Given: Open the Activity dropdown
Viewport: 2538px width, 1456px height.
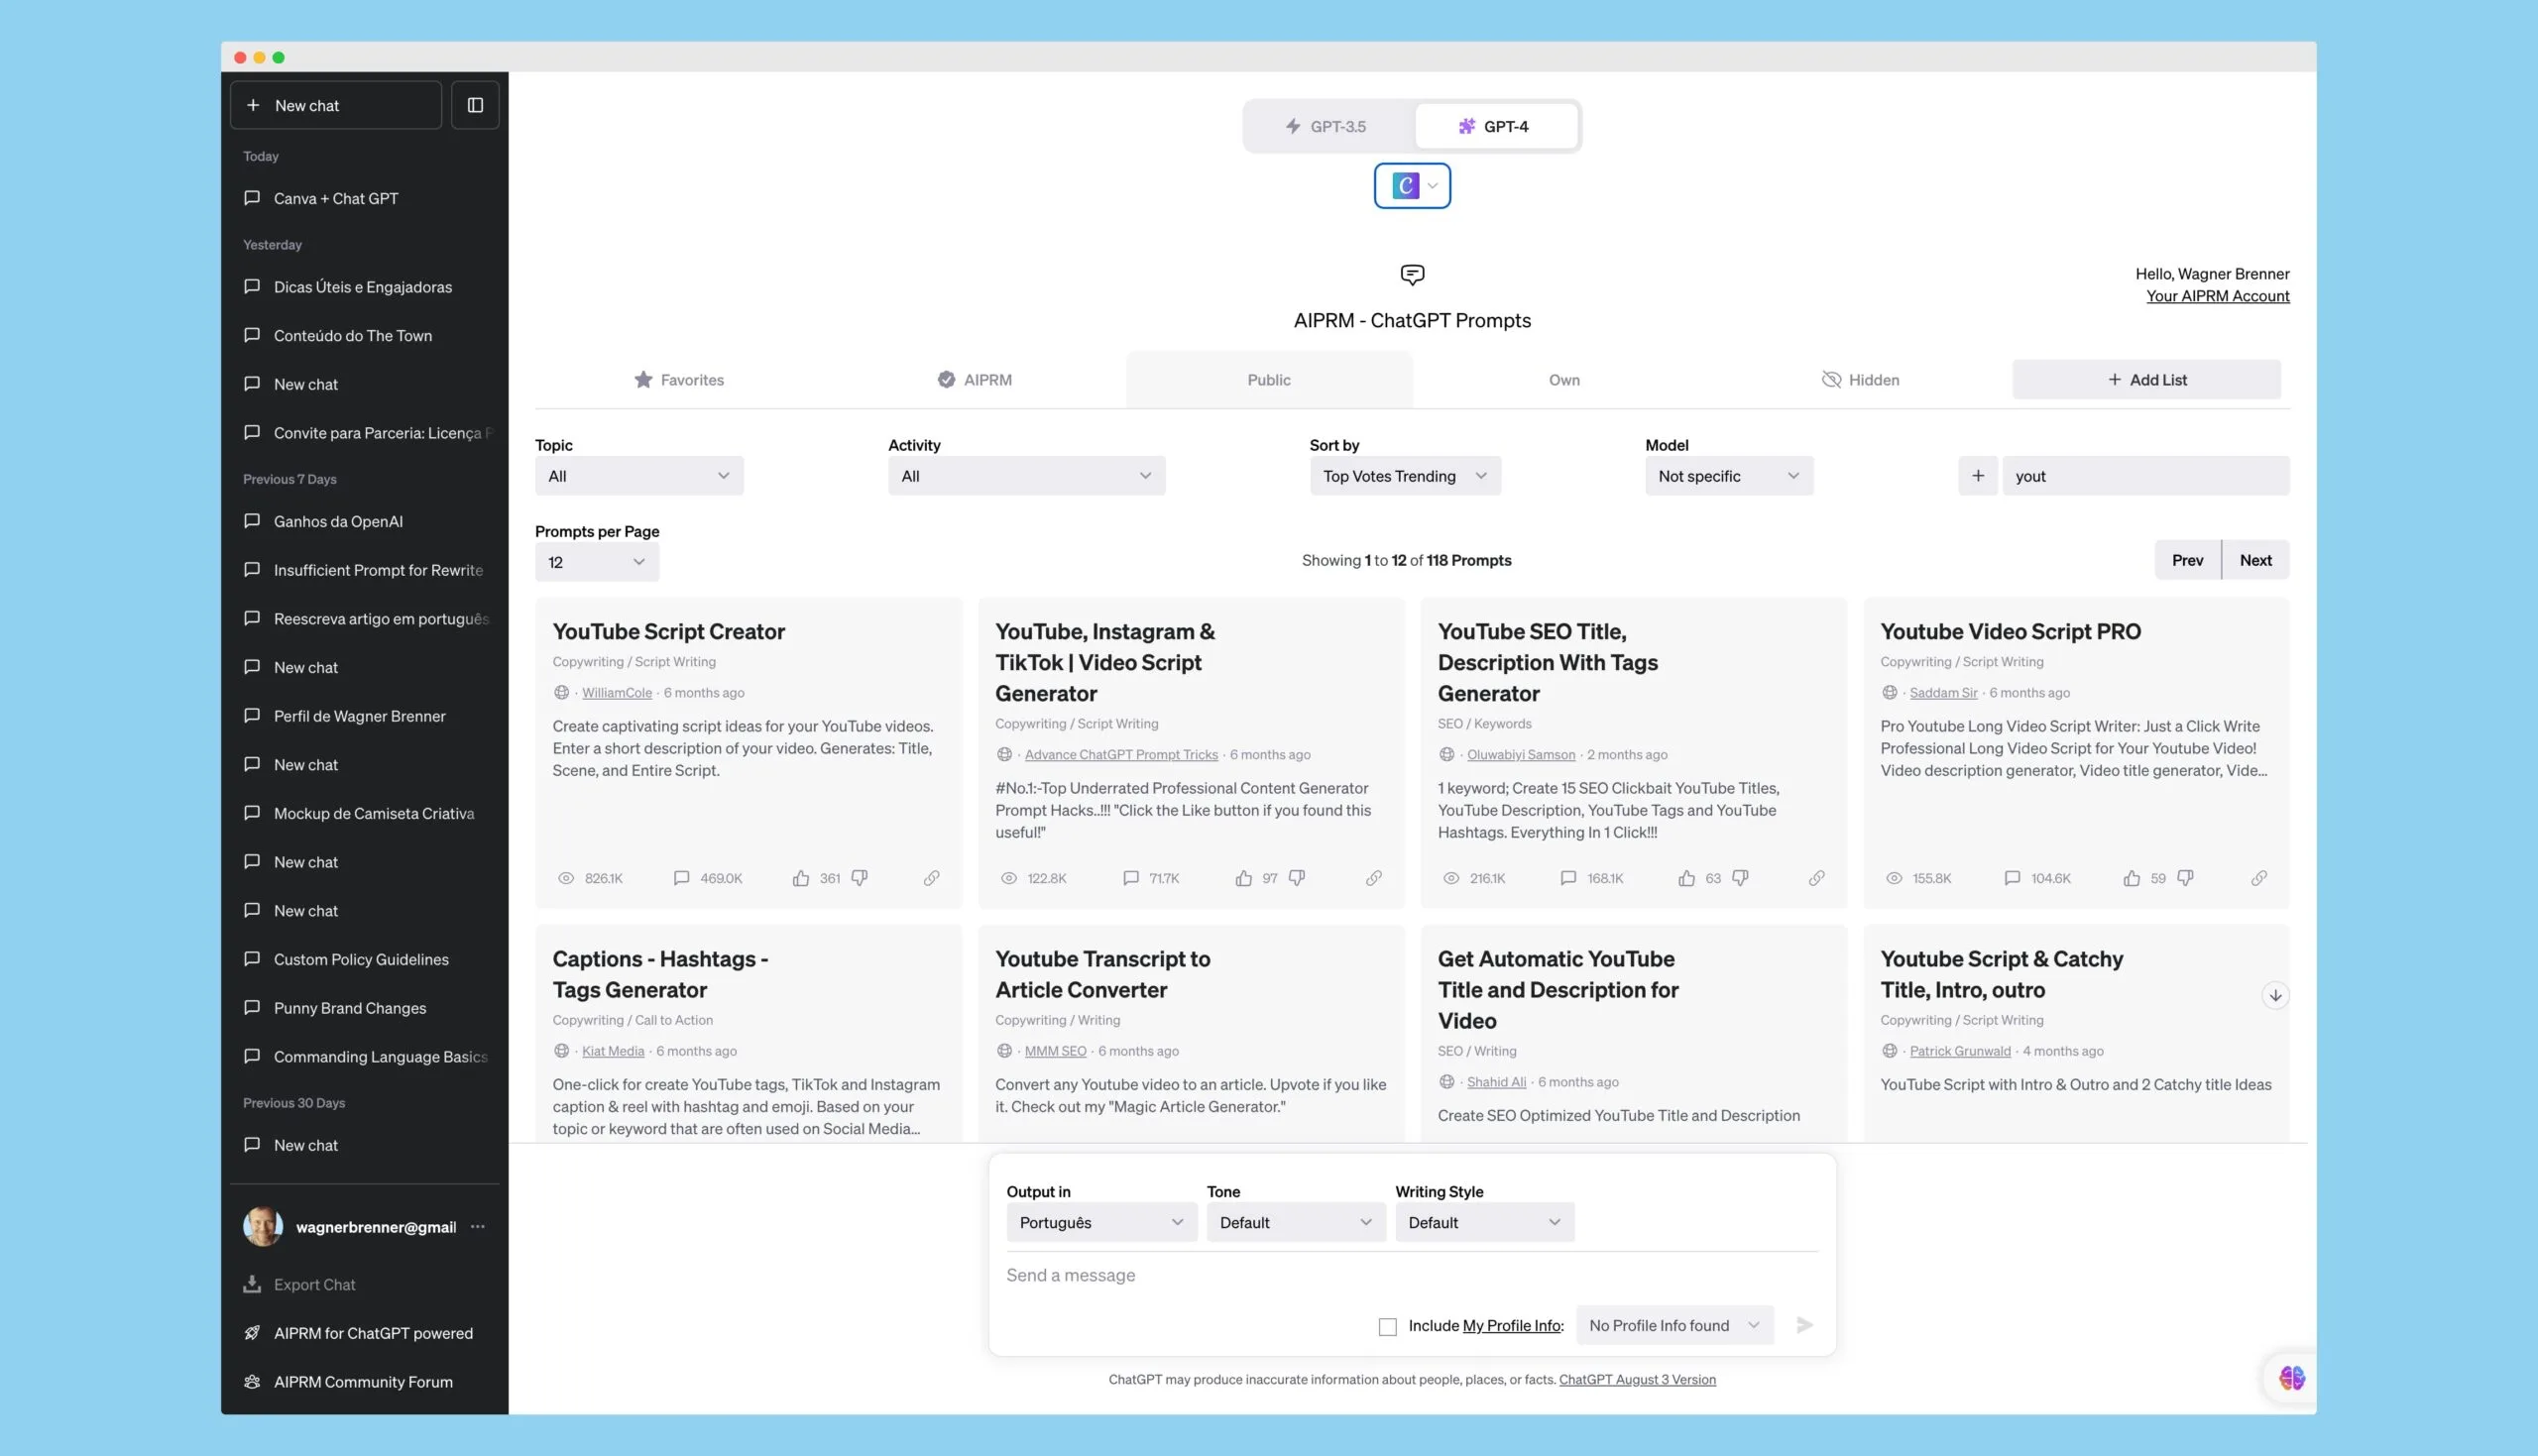Looking at the screenshot, I should (x=1026, y=476).
